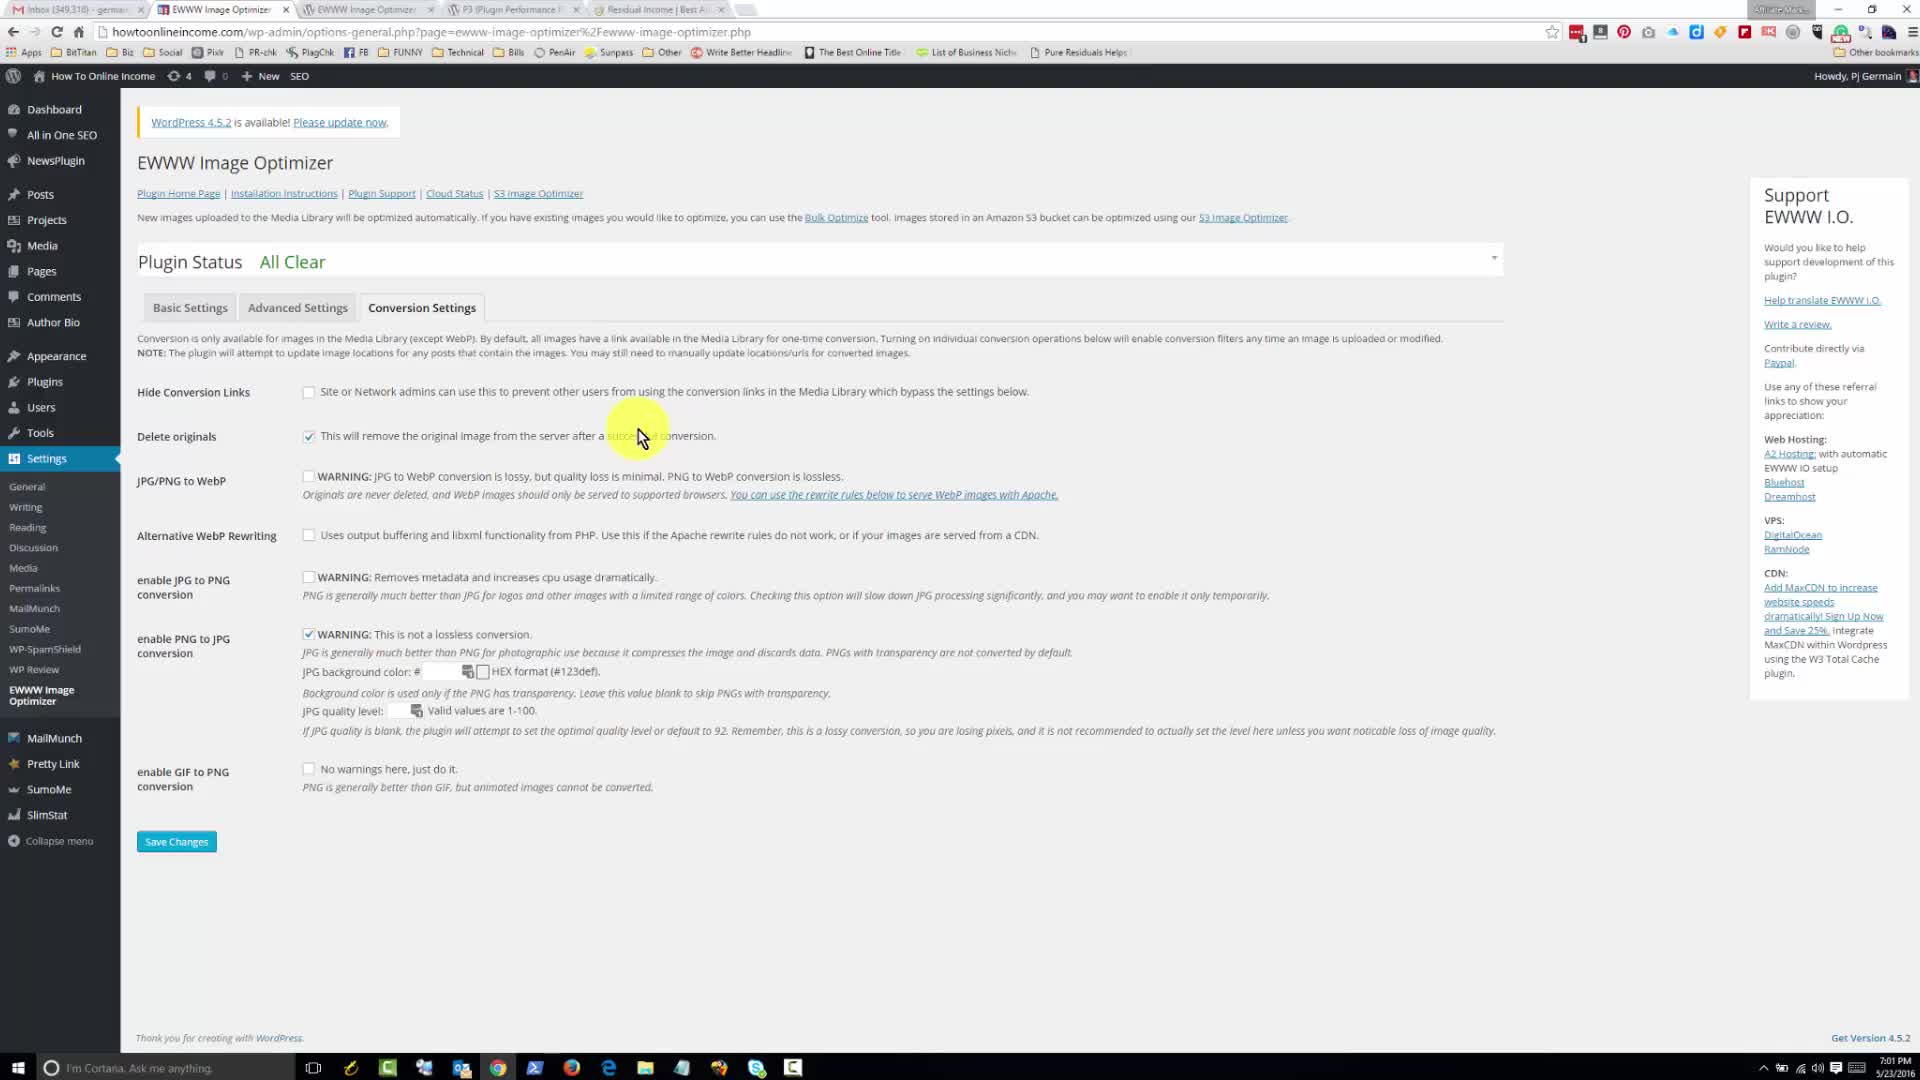Click Write a review link

click(1797, 324)
